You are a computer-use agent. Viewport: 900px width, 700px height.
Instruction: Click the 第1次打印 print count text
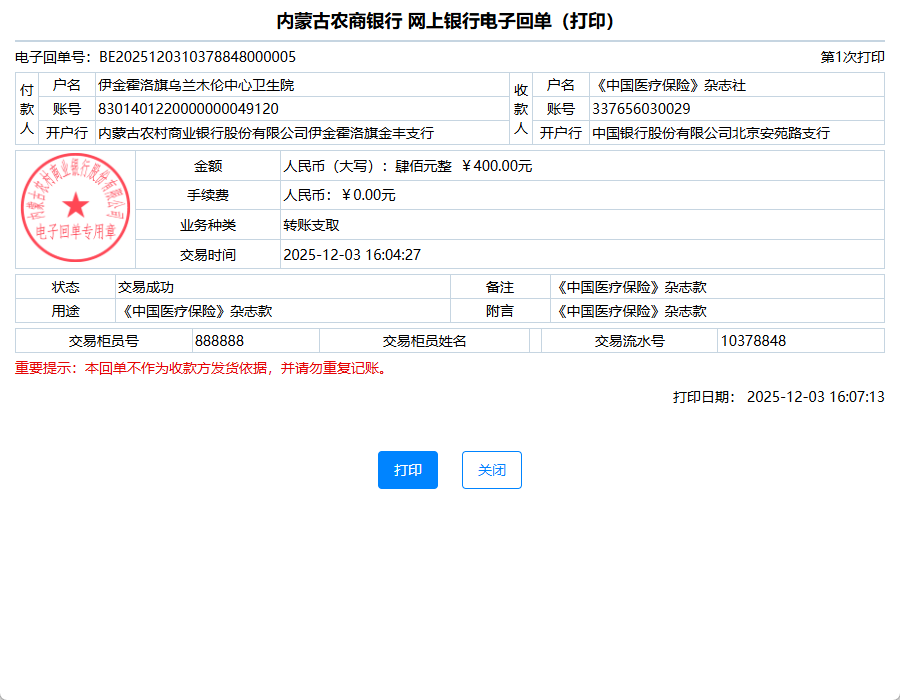pyautogui.click(x=852, y=57)
